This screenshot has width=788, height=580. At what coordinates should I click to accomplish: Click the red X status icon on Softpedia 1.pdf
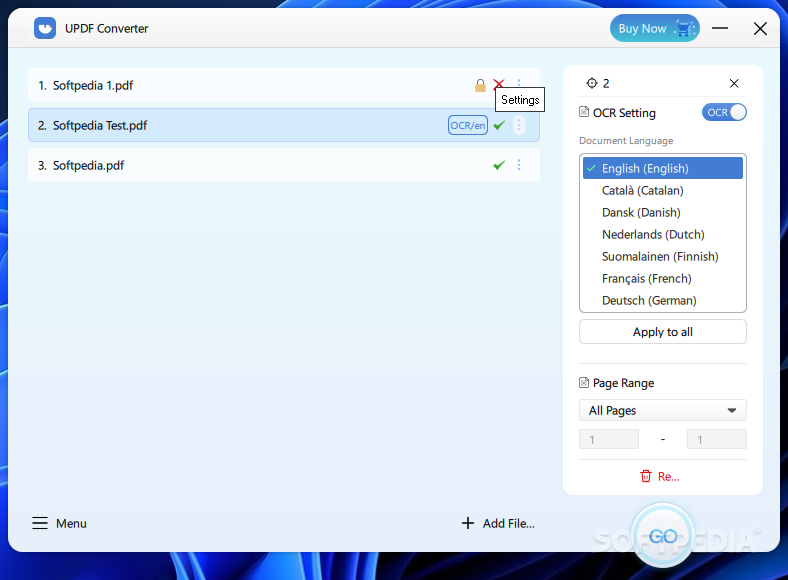click(499, 83)
